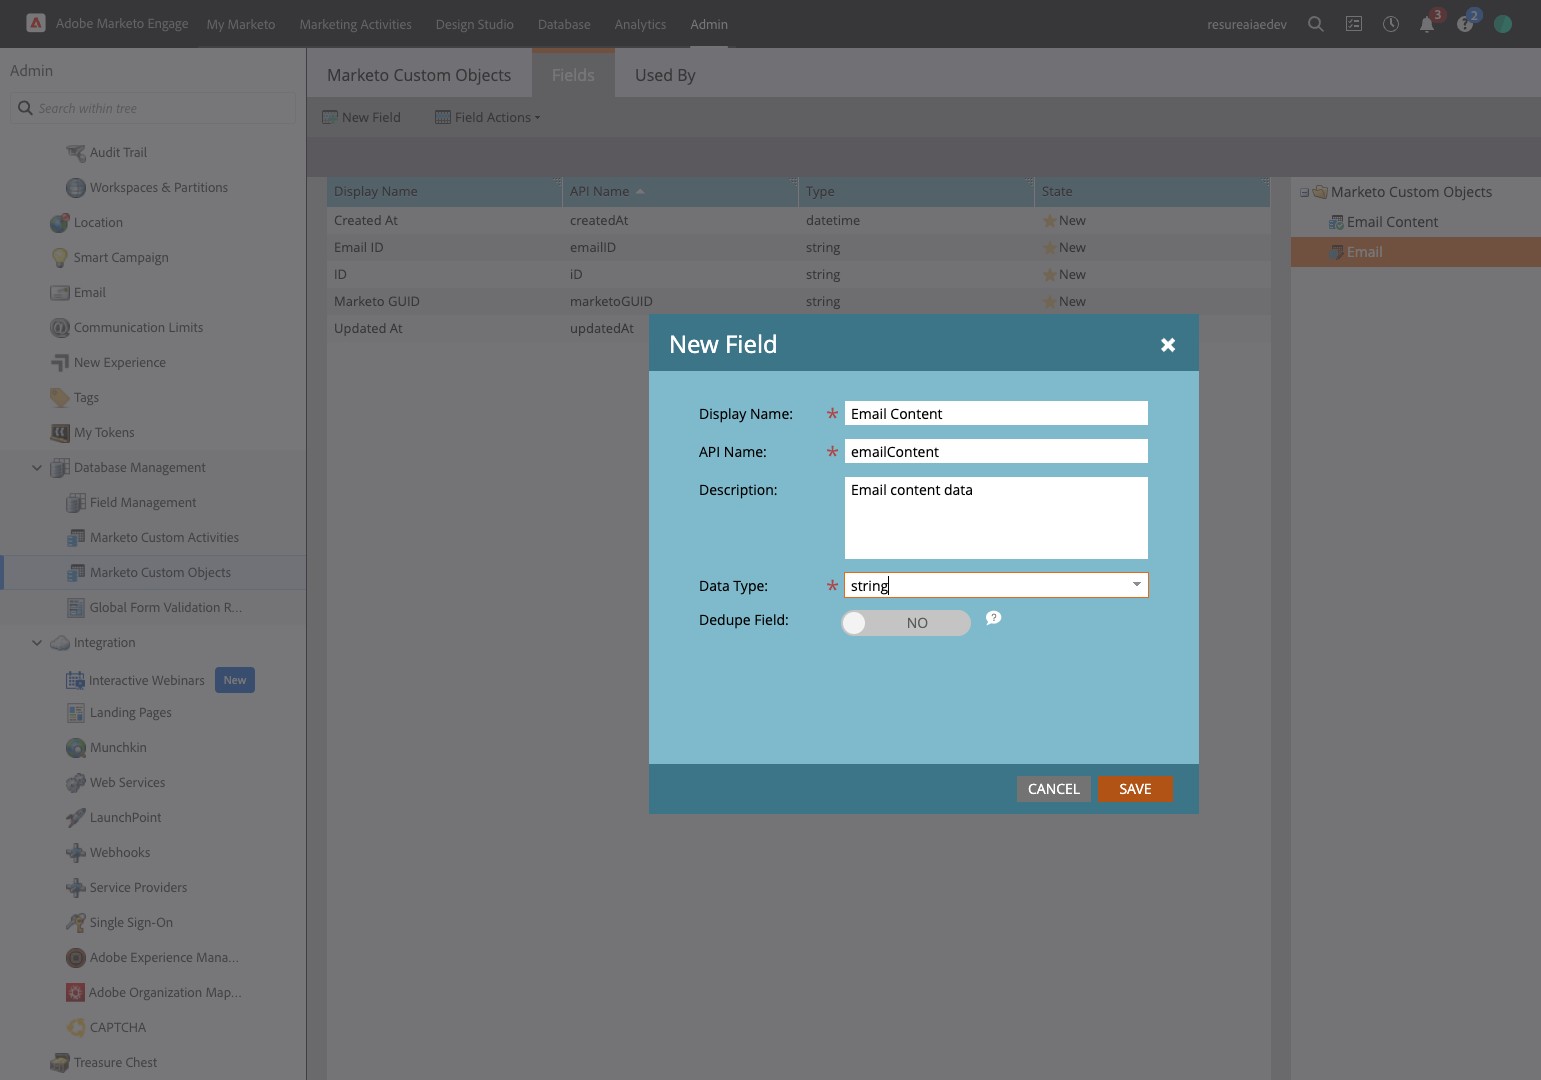Select Global Form Validation R... tree item
The width and height of the screenshot is (1541, 1080).
166,608
